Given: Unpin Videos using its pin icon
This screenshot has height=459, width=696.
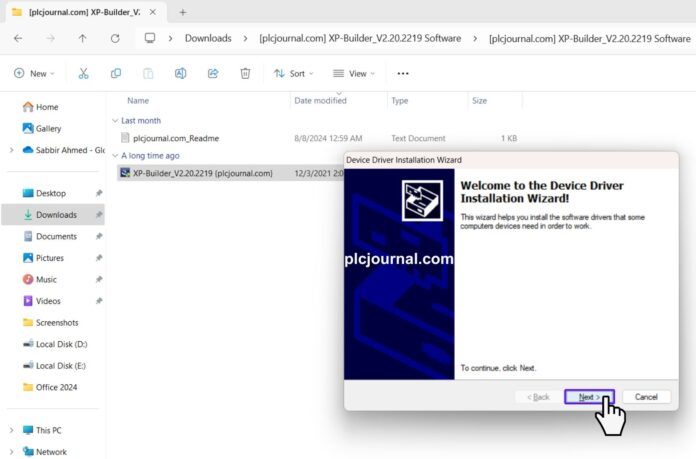Looking at the screenshot, I should point(99,301).
